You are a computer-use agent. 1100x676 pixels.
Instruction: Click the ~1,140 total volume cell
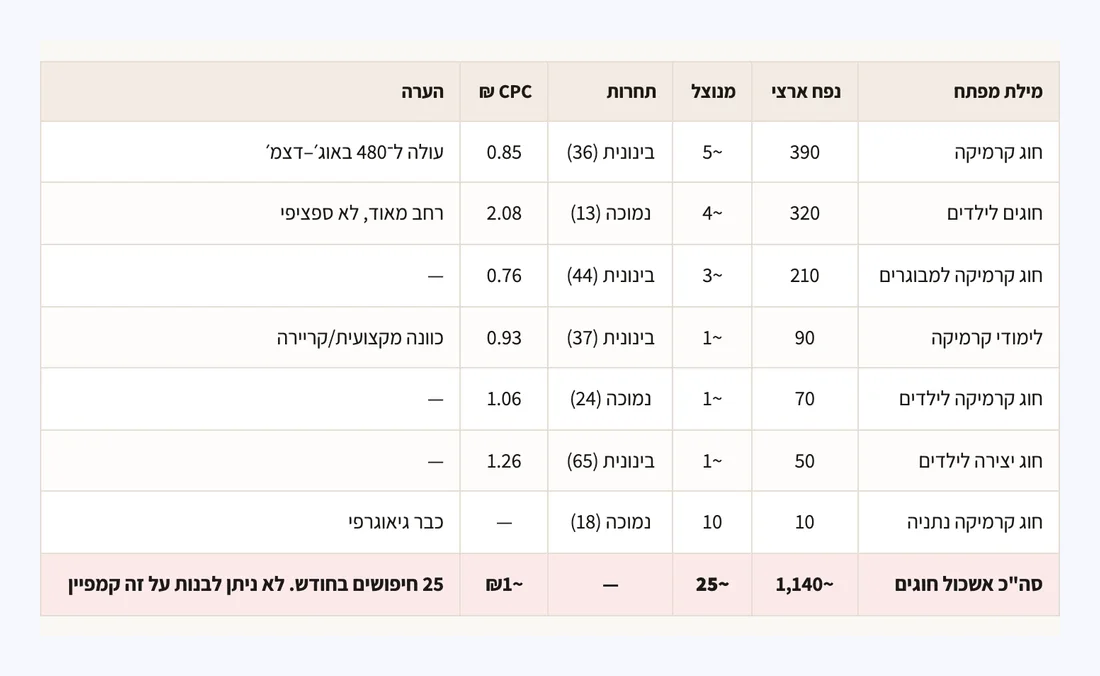click(805, 584)
